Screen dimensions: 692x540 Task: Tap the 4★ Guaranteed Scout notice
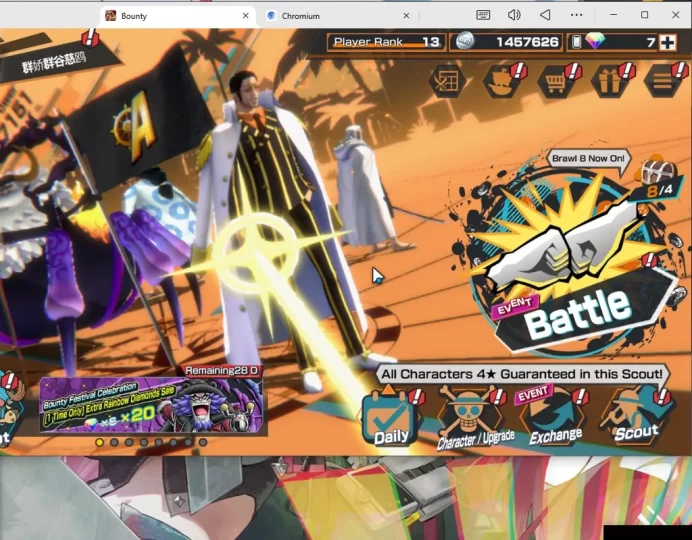pyautogui.click(x=522, y=374)
